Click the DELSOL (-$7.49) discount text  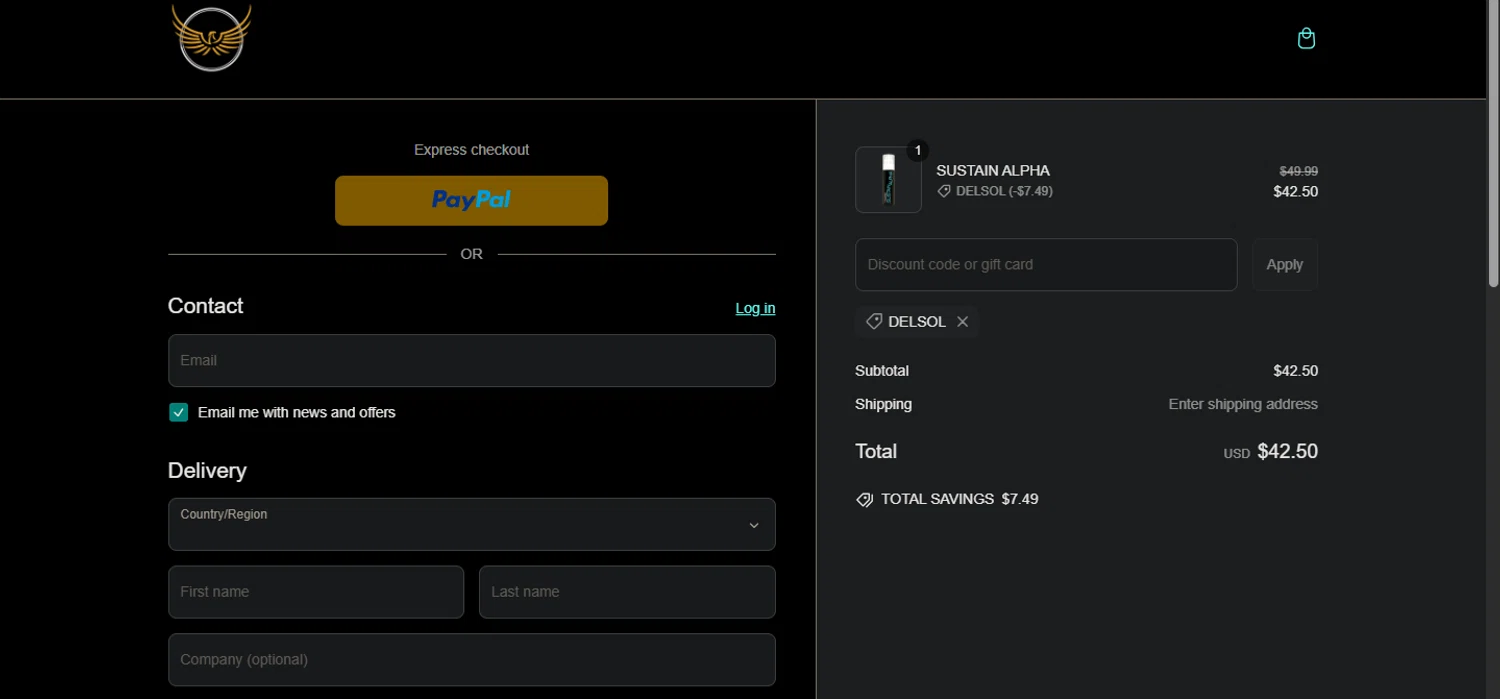[x=1004, y=191]
